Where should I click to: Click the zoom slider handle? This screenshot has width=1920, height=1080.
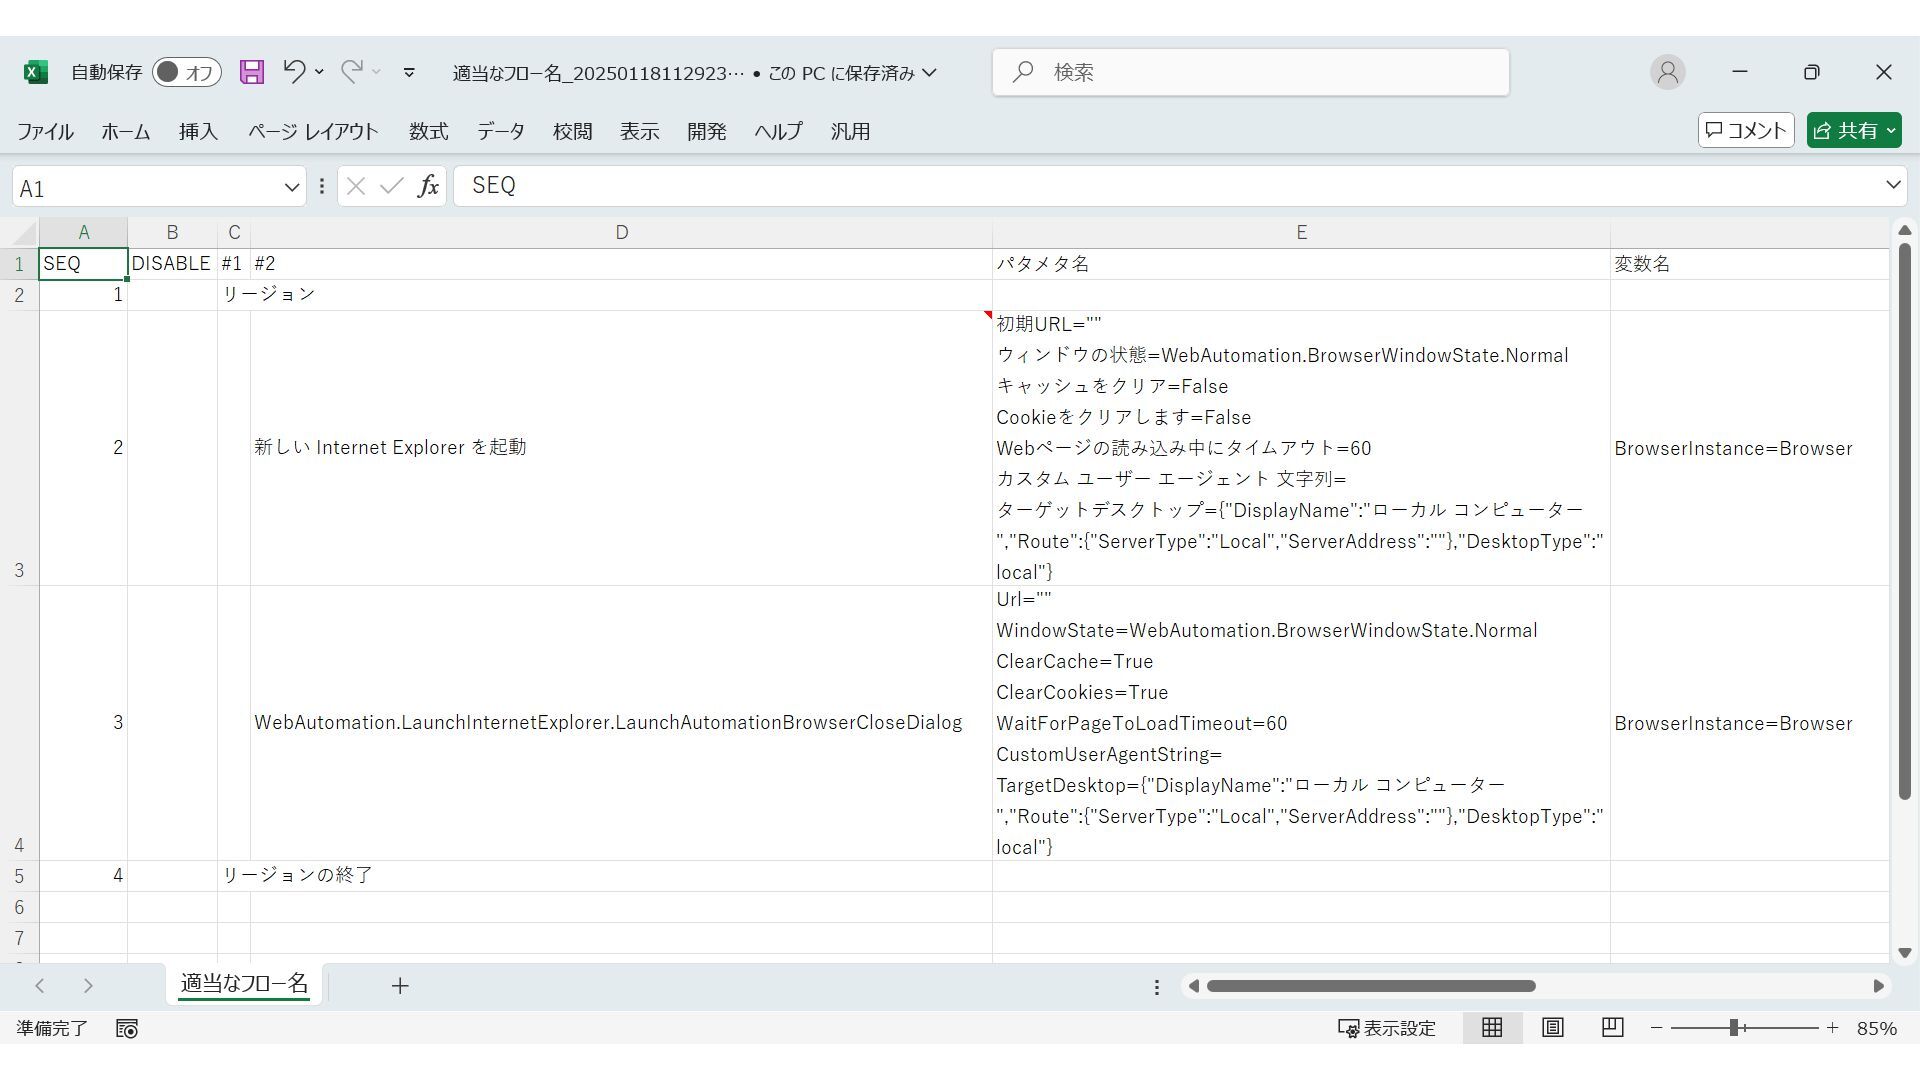(x=1735, y=1028)
